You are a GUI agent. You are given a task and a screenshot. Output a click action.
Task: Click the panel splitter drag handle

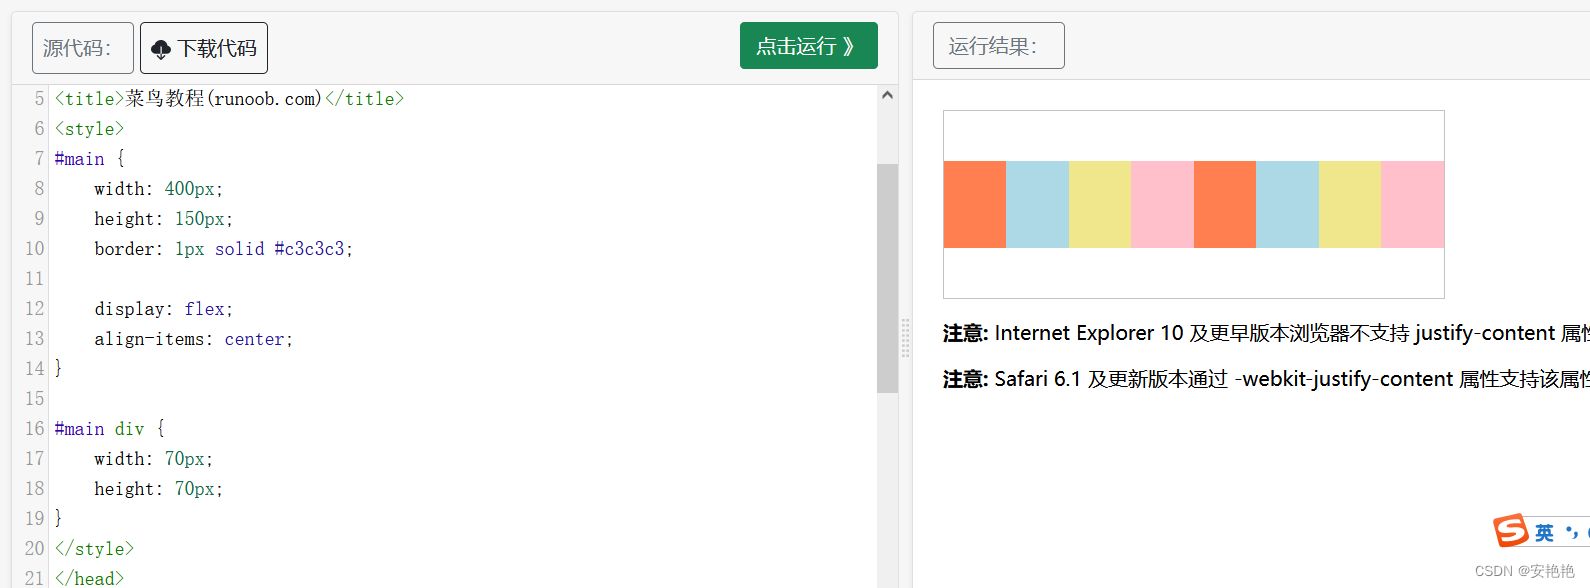905,338
